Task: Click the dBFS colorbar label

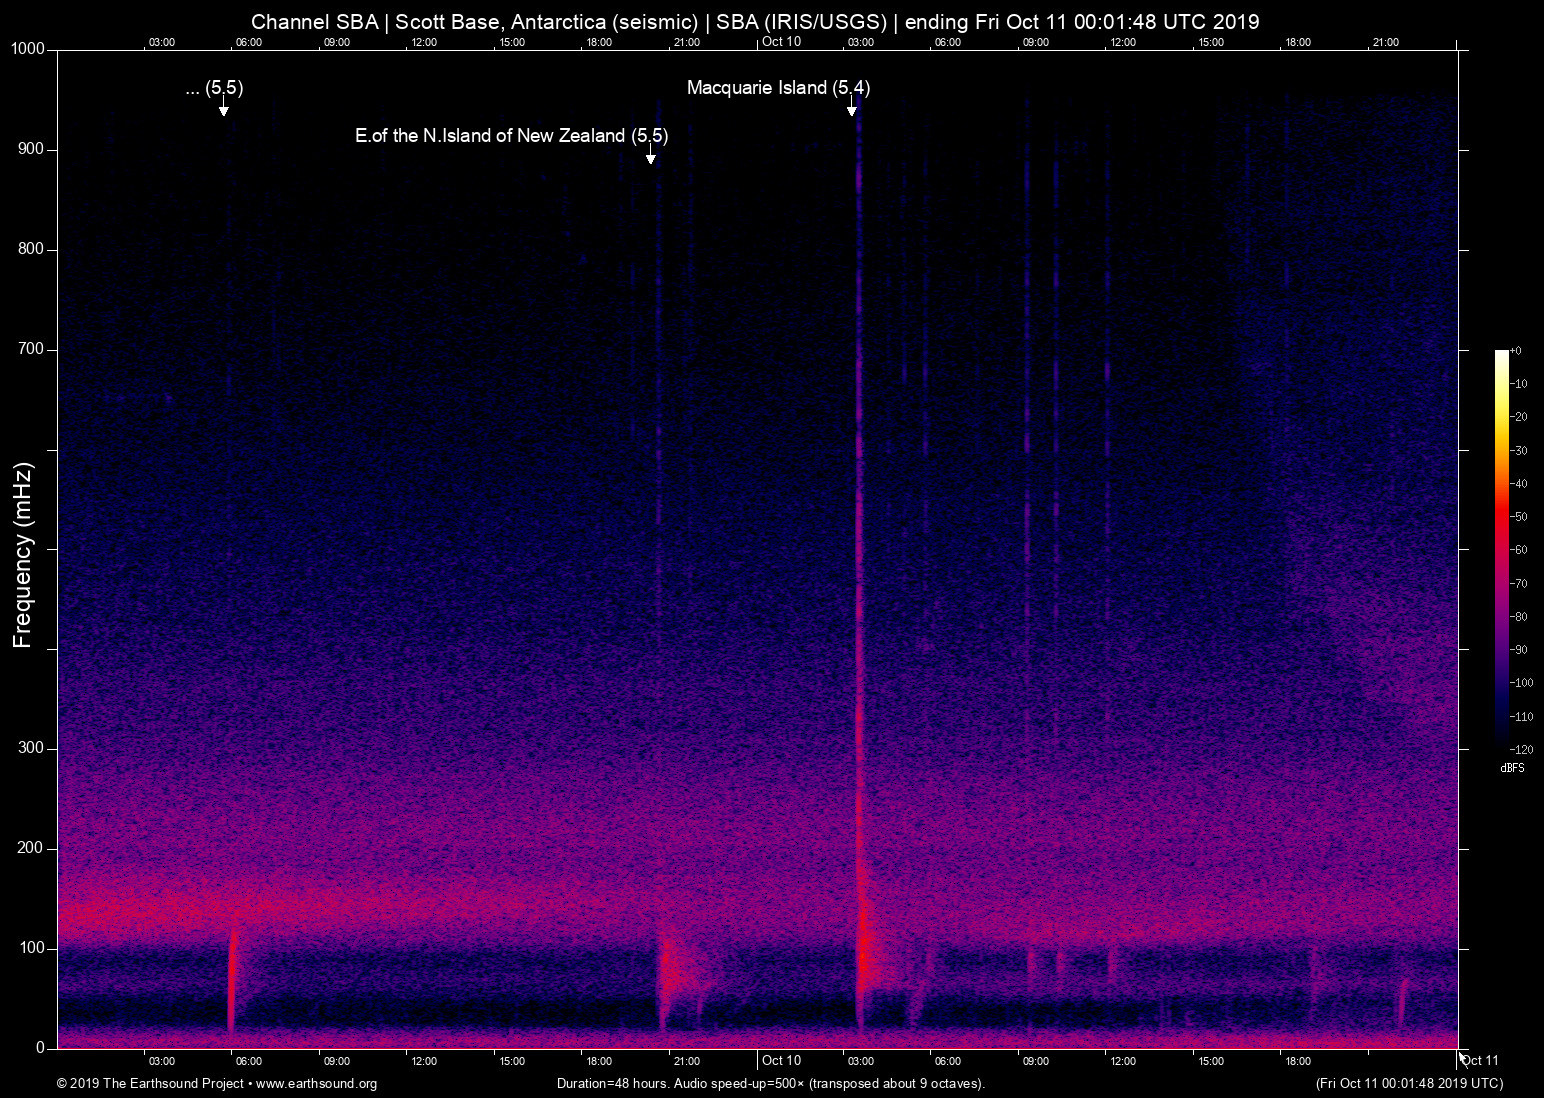Action: (1513, 768)
